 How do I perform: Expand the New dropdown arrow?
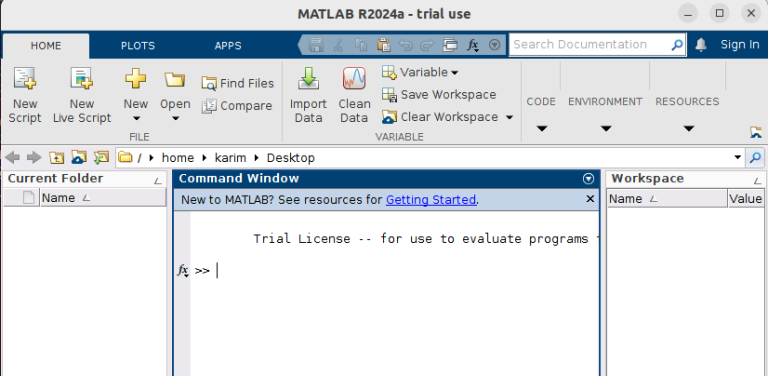pos(136,118)
